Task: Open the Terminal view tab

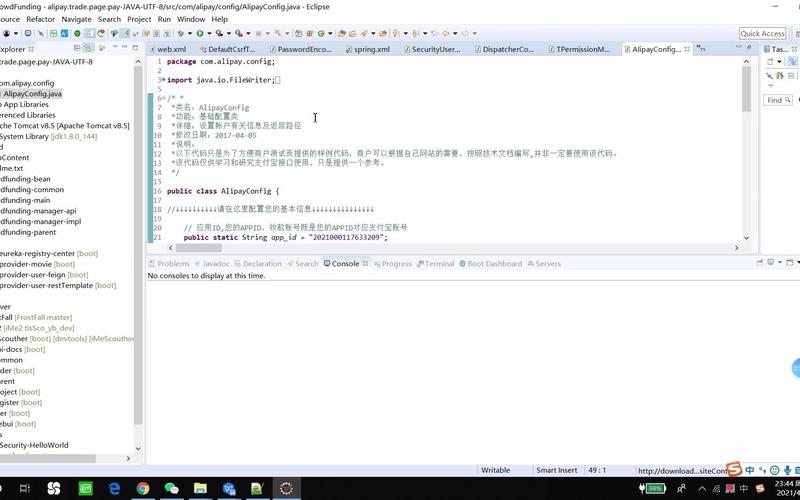Action: pos(435,263)
